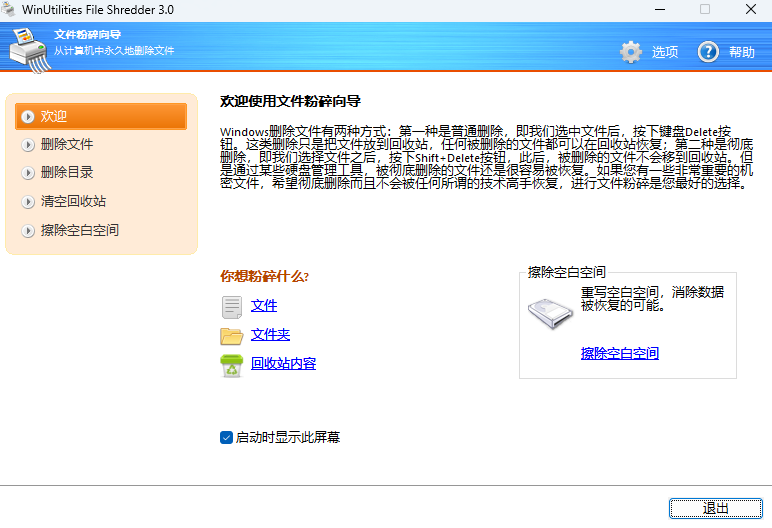Click arrow bullet next to 清空回收站
The image size is (772, 528).
pos(27,202)
